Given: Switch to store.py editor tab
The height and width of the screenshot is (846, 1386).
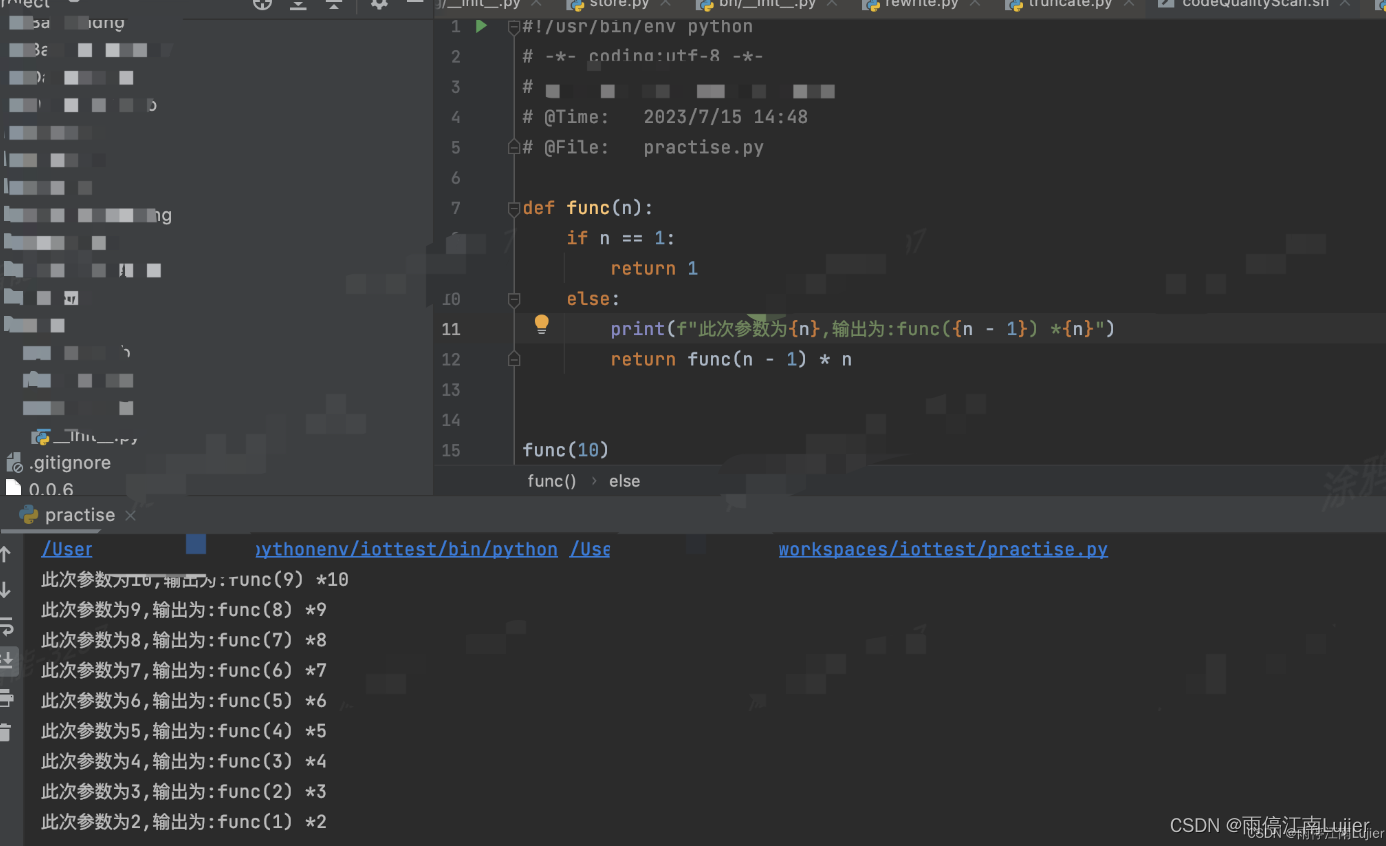Looking at the screenshot, I should (619, 4).
